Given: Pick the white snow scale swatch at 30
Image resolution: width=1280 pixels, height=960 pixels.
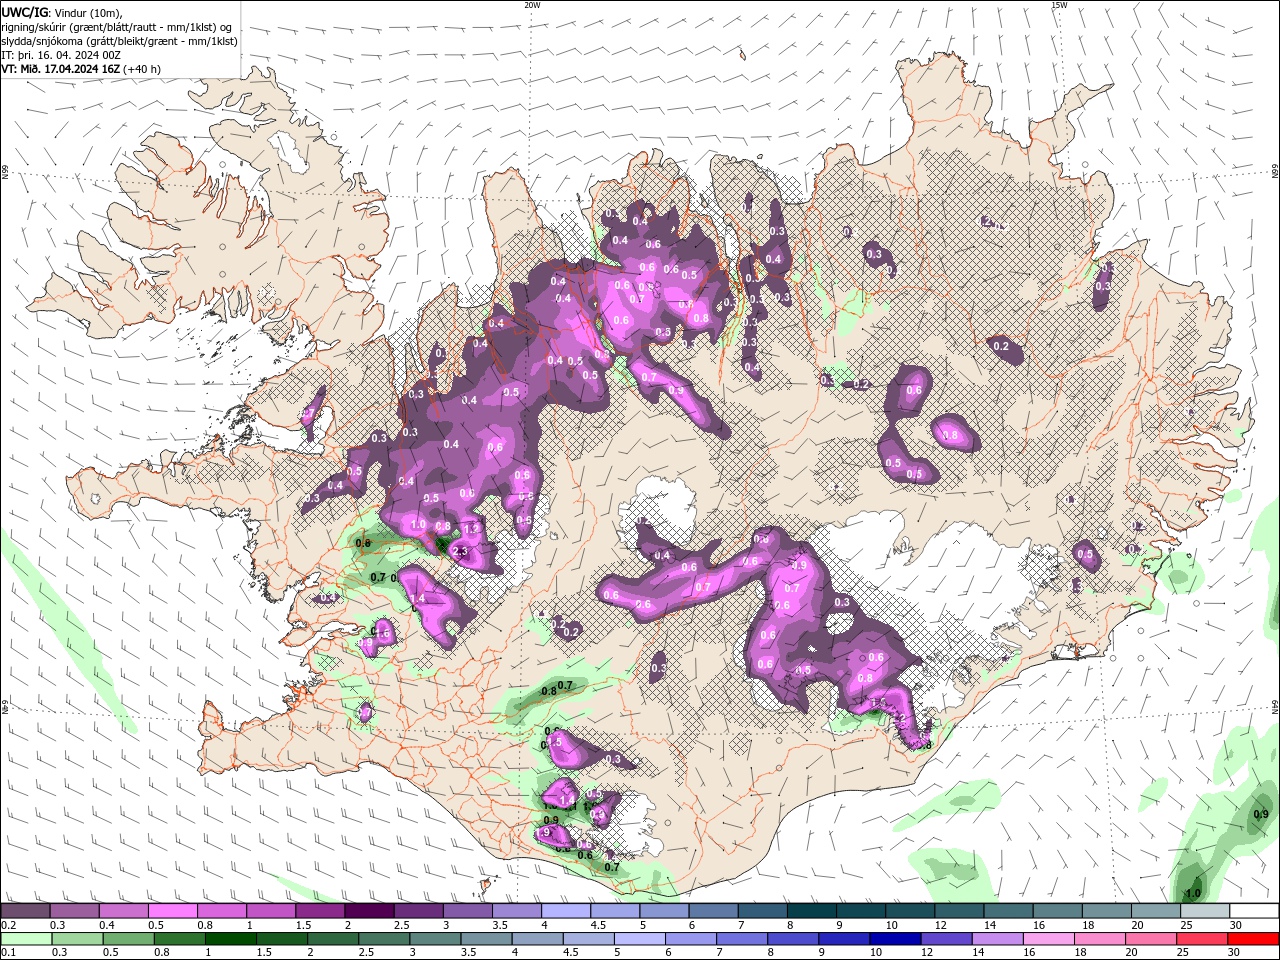Looking at the screenshot, I should pos(1253,911).
